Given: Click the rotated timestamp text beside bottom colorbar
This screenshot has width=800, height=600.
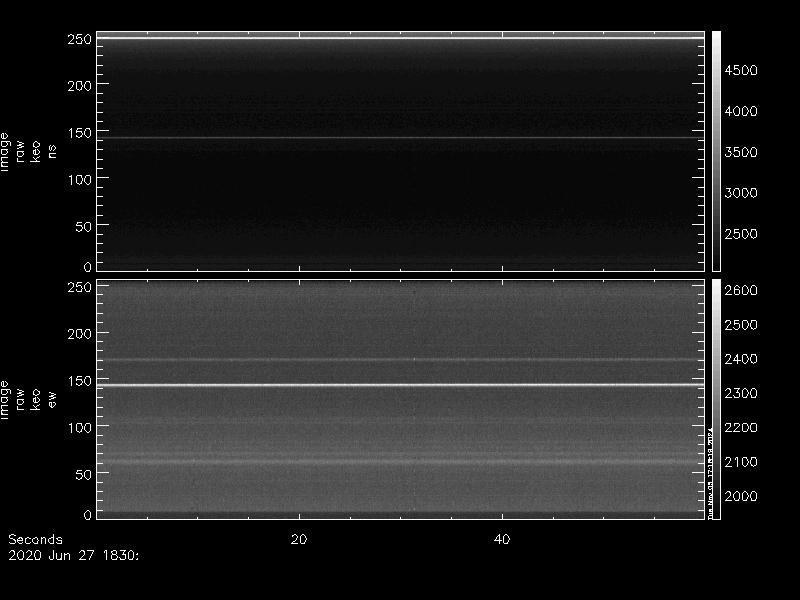Looking at the screenshot, I should 709,475.
